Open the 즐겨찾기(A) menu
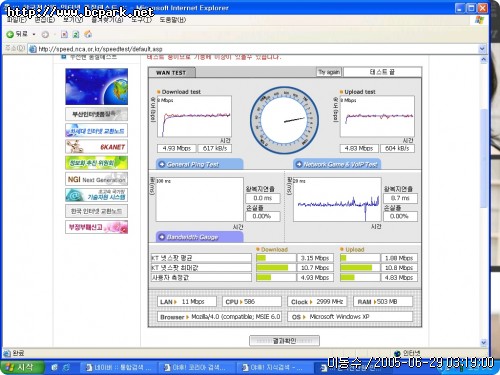This screenshot has height=375, width=500. [x=107, y=20]
